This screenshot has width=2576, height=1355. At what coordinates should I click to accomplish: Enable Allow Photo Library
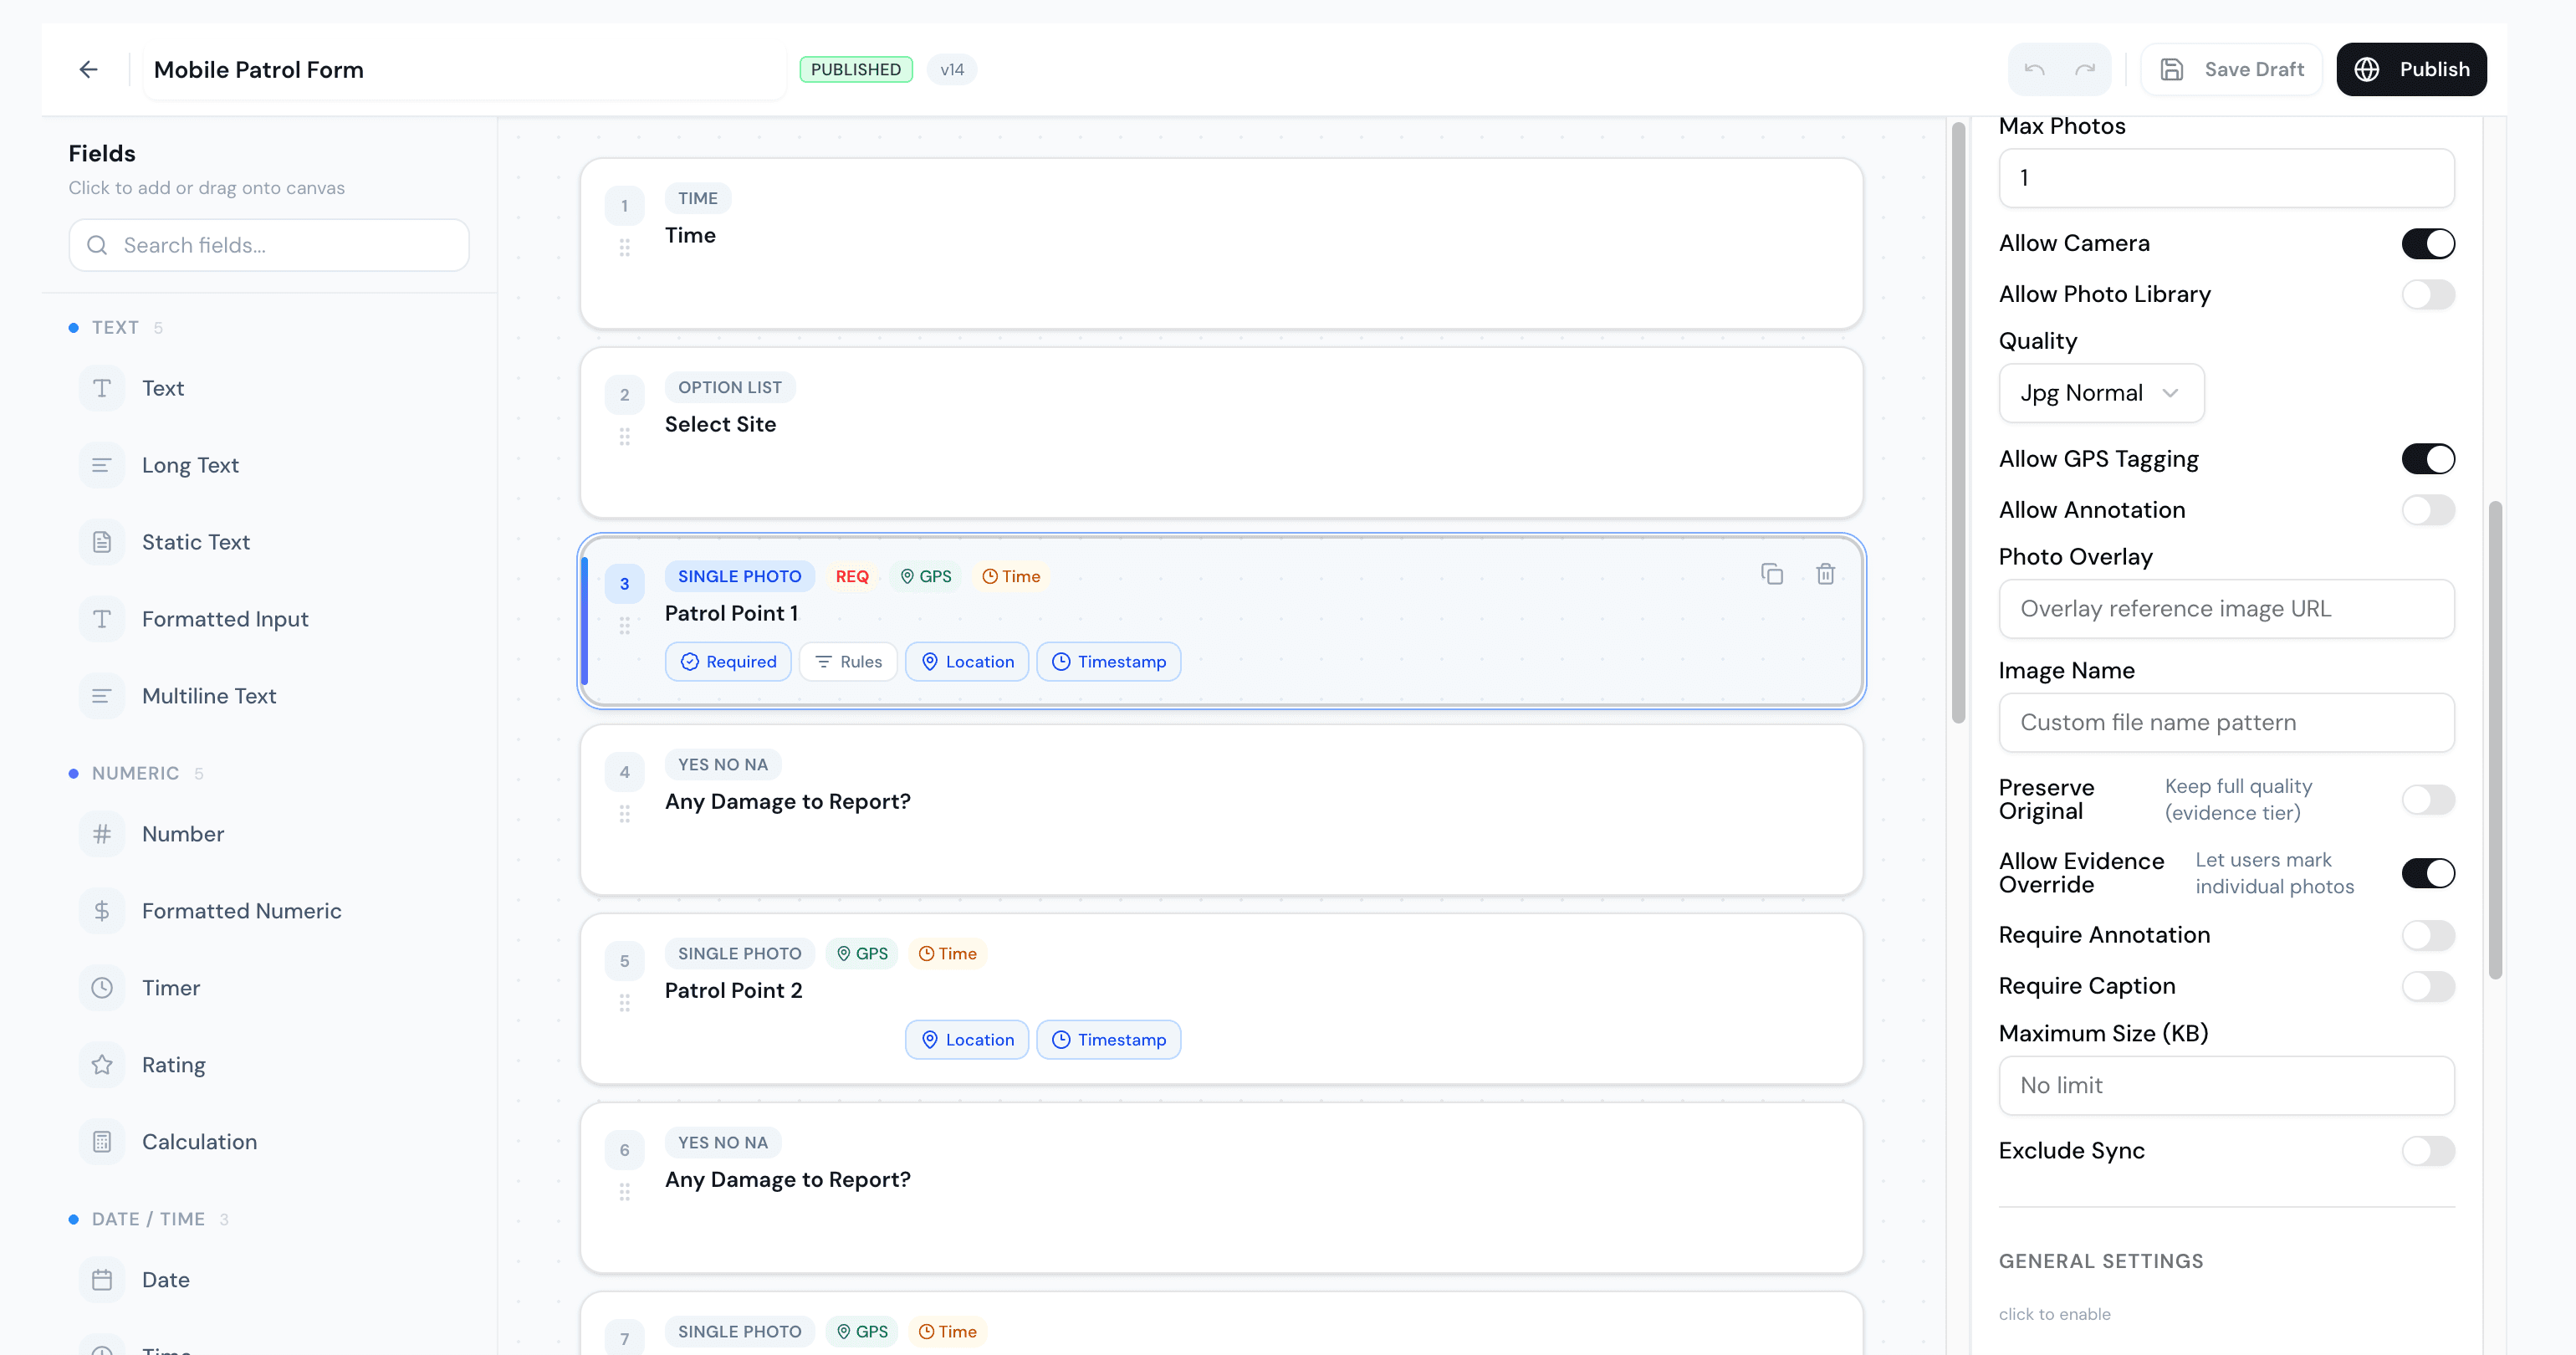pos(2428,294)
